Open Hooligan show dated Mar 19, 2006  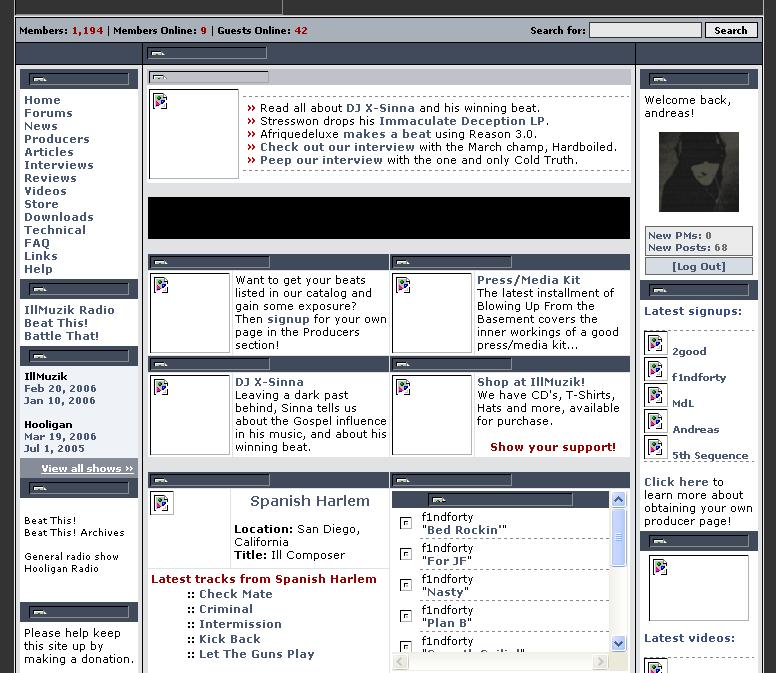[x=60, y=436]
